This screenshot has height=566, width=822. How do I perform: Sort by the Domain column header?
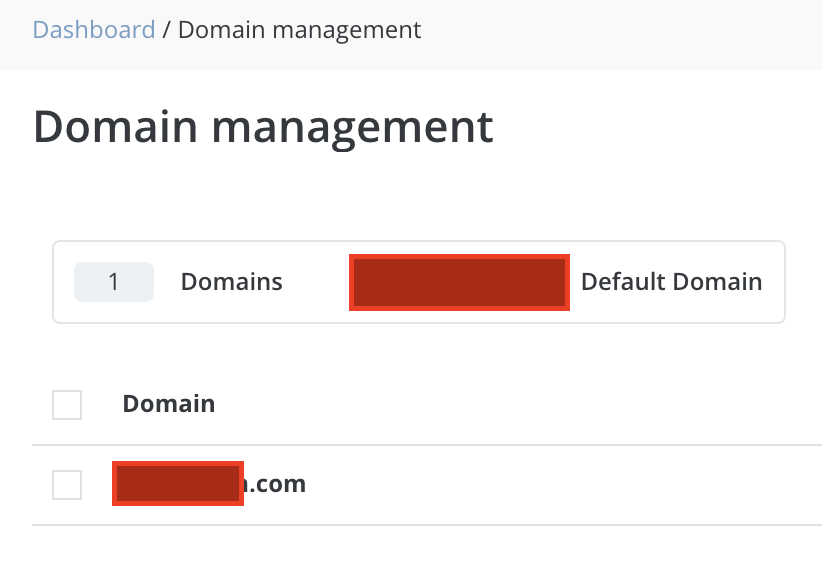point(168,404)
